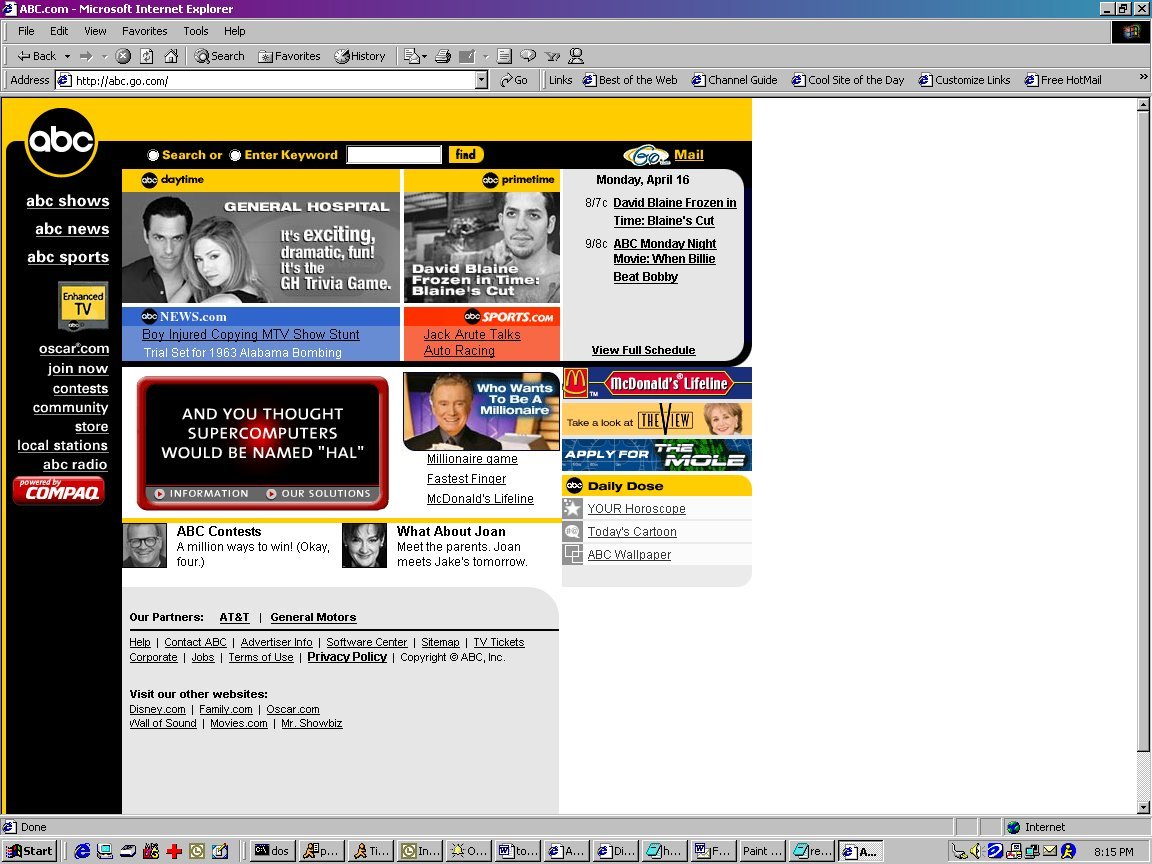This screenshot has width=1152, height=864.
Task: Open the History toolbar button
Action: (x=360, y=56)
